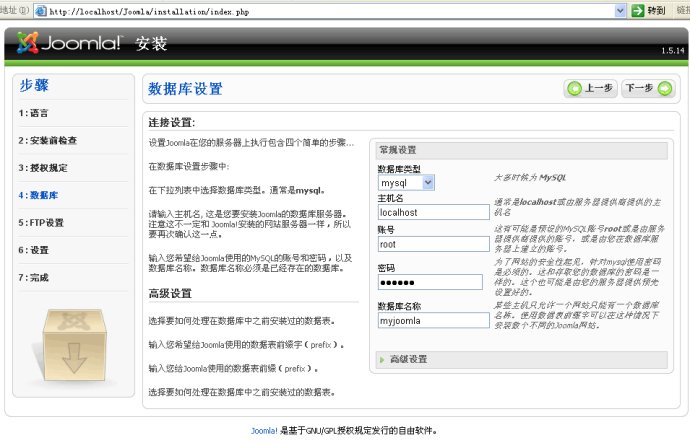
Task: Click the 步骤 sidebar title
Action: (34, 85)
